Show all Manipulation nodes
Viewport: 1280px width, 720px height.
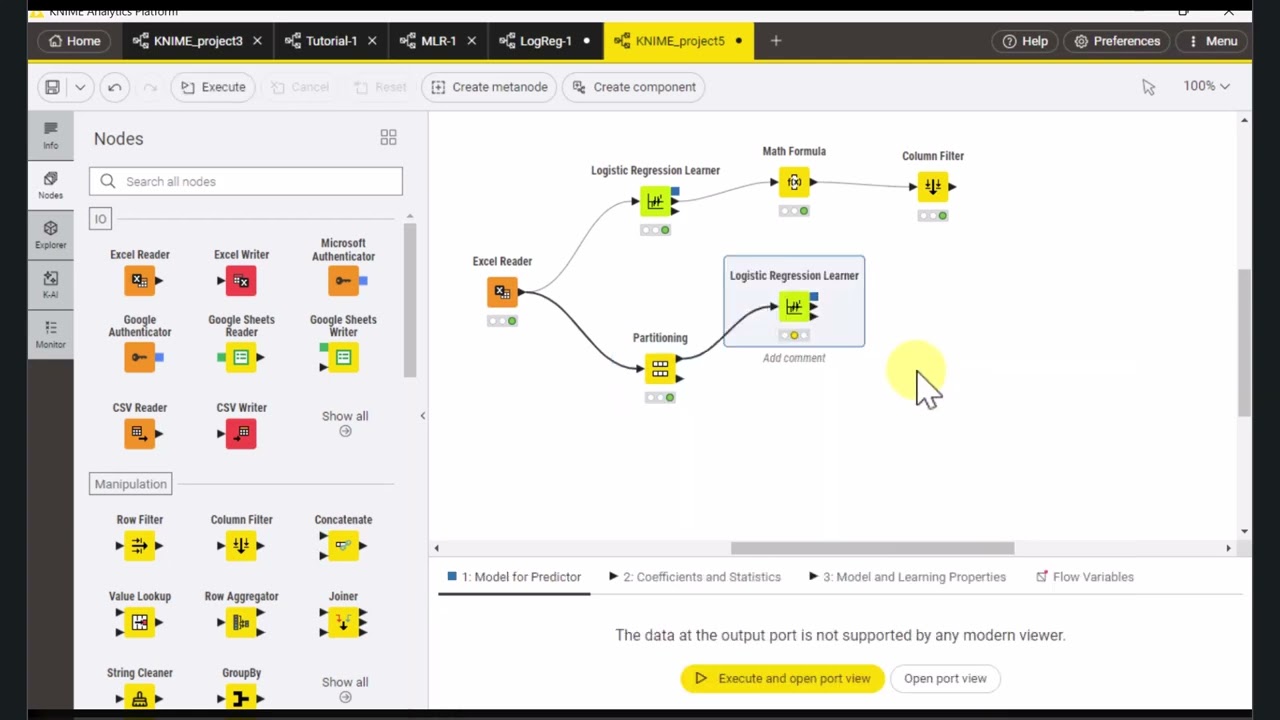pyautogui.click(x=345, y=689)
